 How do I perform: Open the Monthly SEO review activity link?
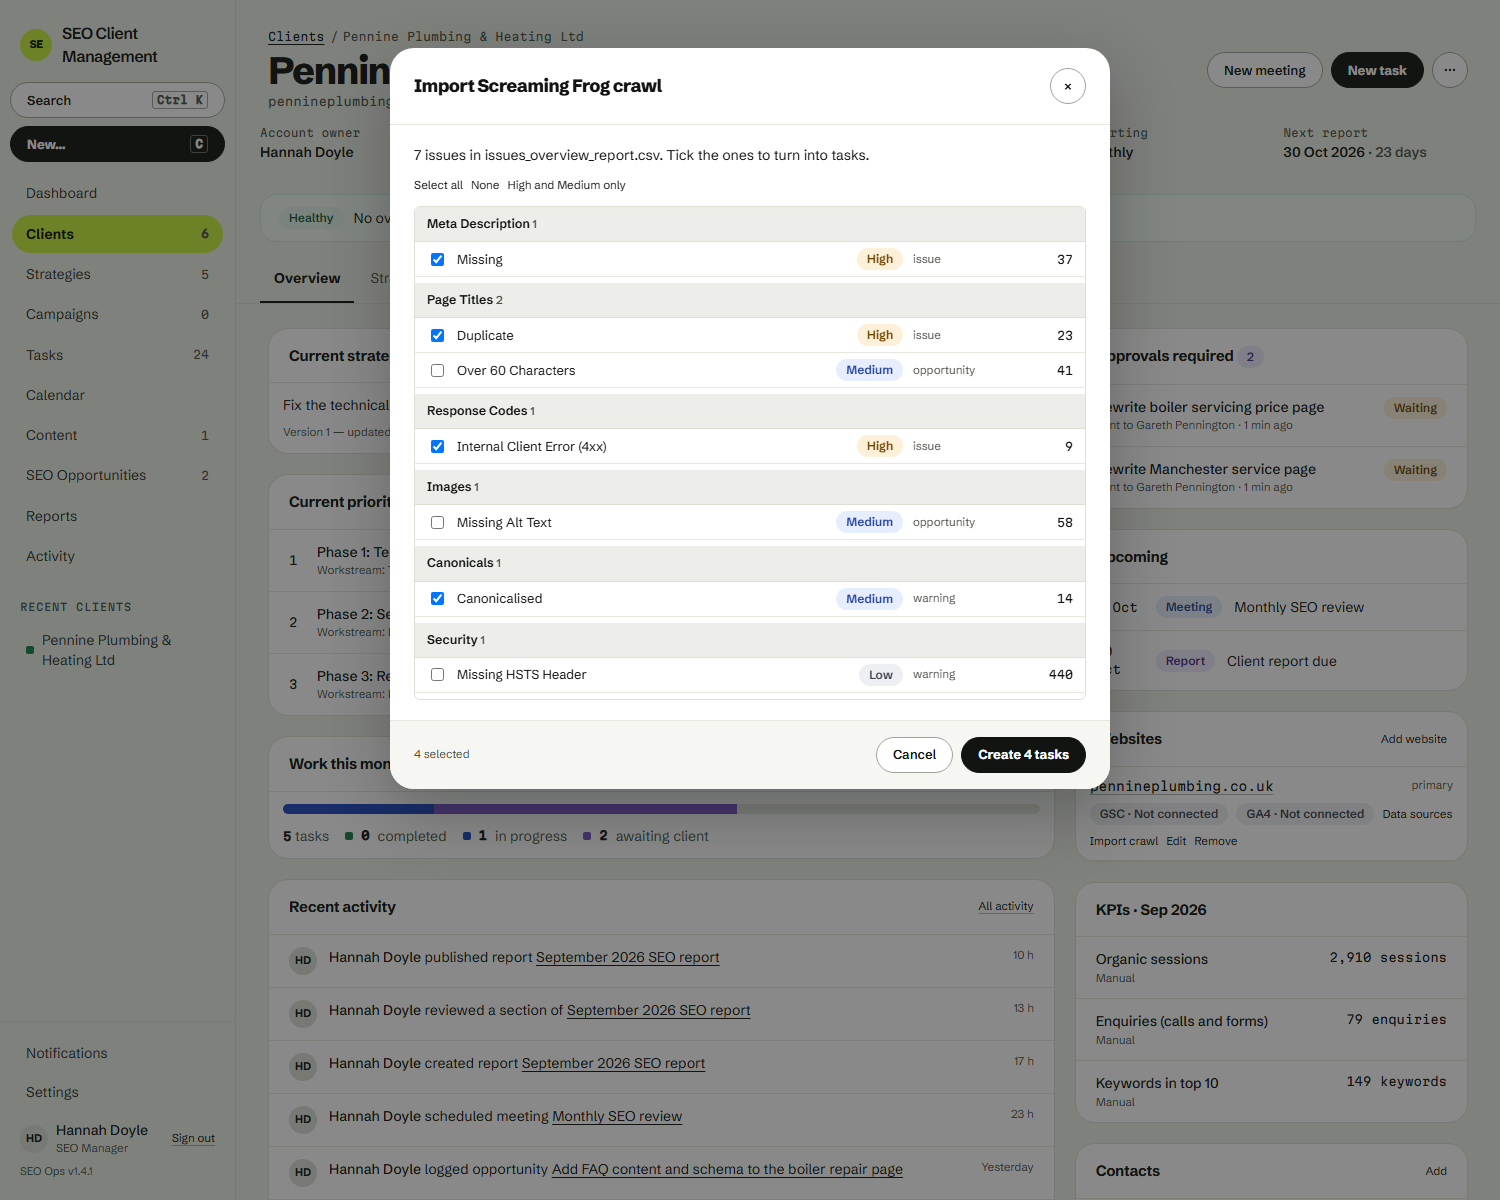[x=617, y=1116]
